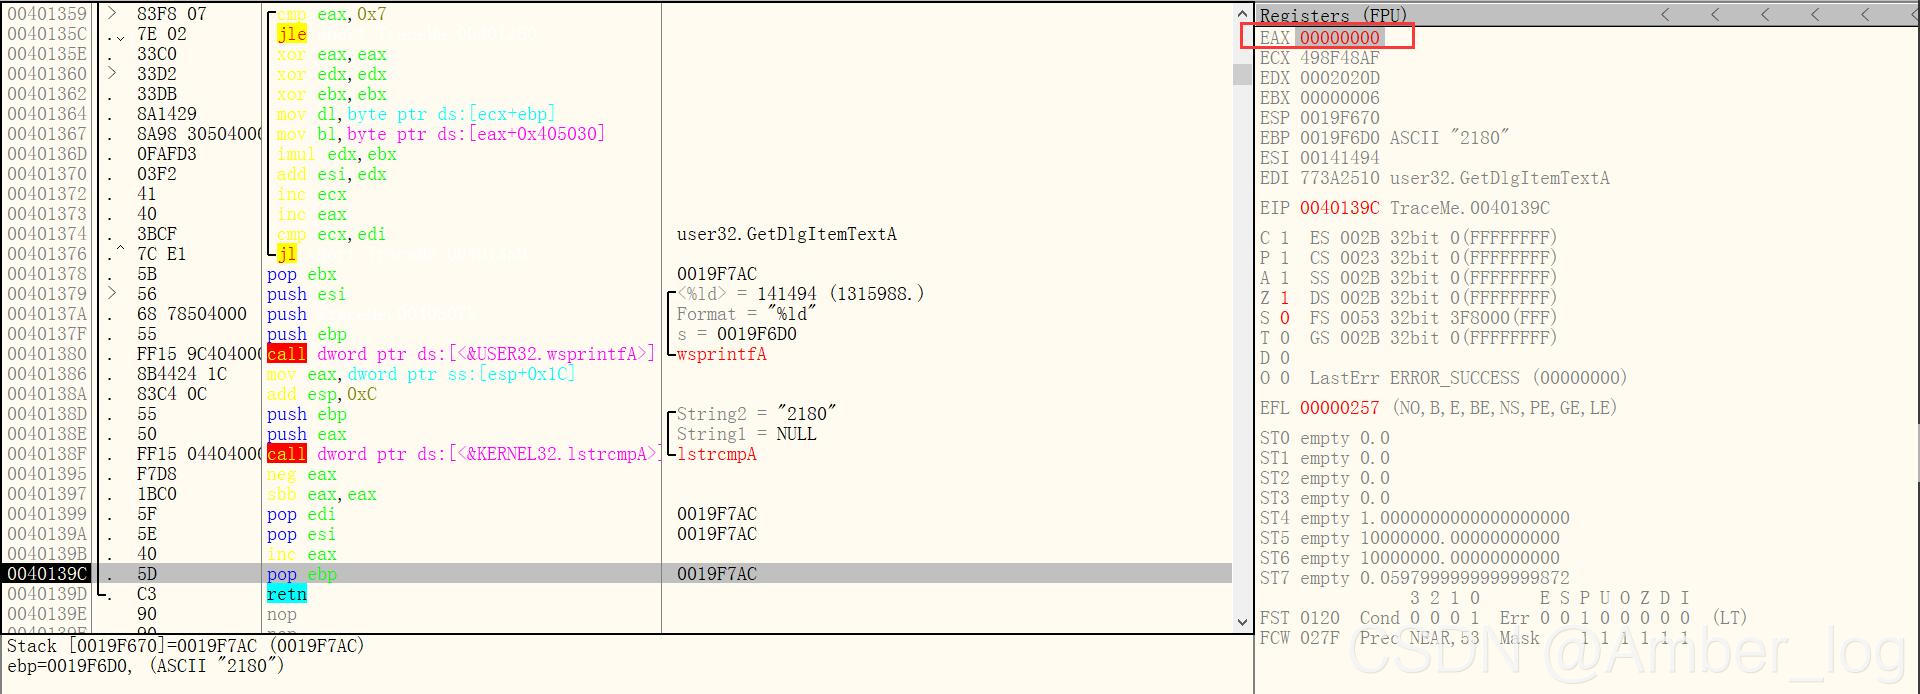Viewport: 1920px width, 694px height.
Task: Toggle the Z zero flag bit
Action: 1285,298
